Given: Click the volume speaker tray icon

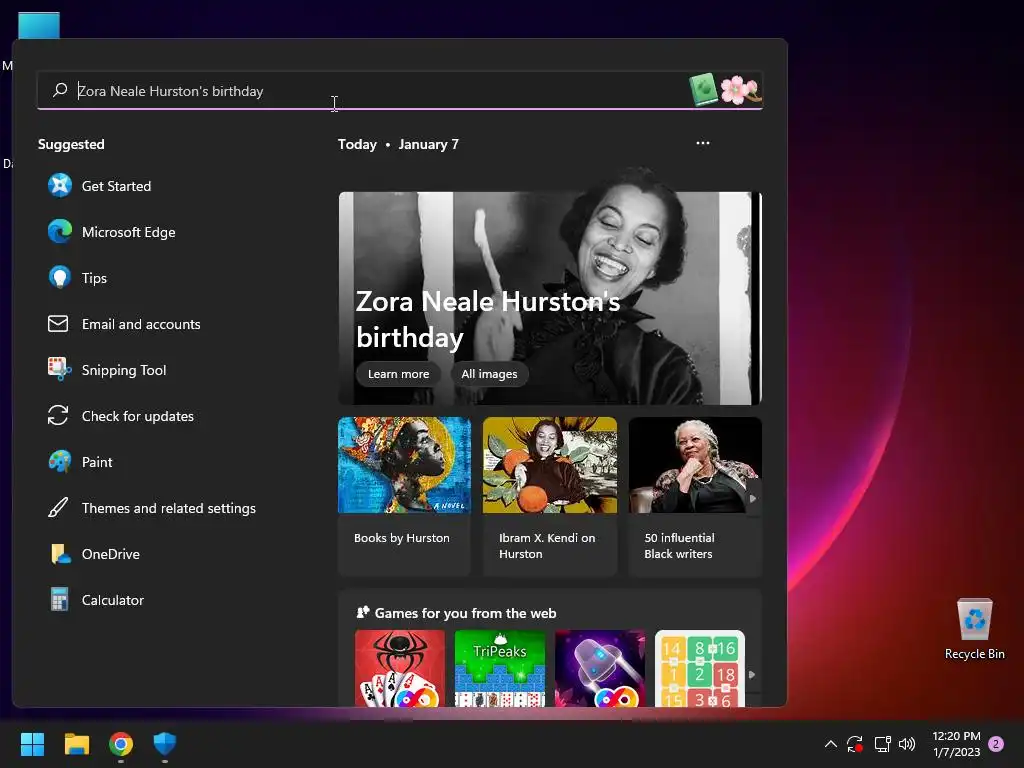Looking at the screenshot, I should click(907, 744).
